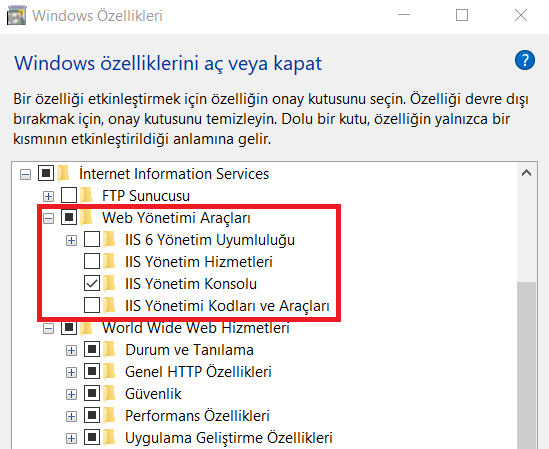Select the Durum ve Tanılama tree item
The image size is (549, 449).
pos(189,350)
